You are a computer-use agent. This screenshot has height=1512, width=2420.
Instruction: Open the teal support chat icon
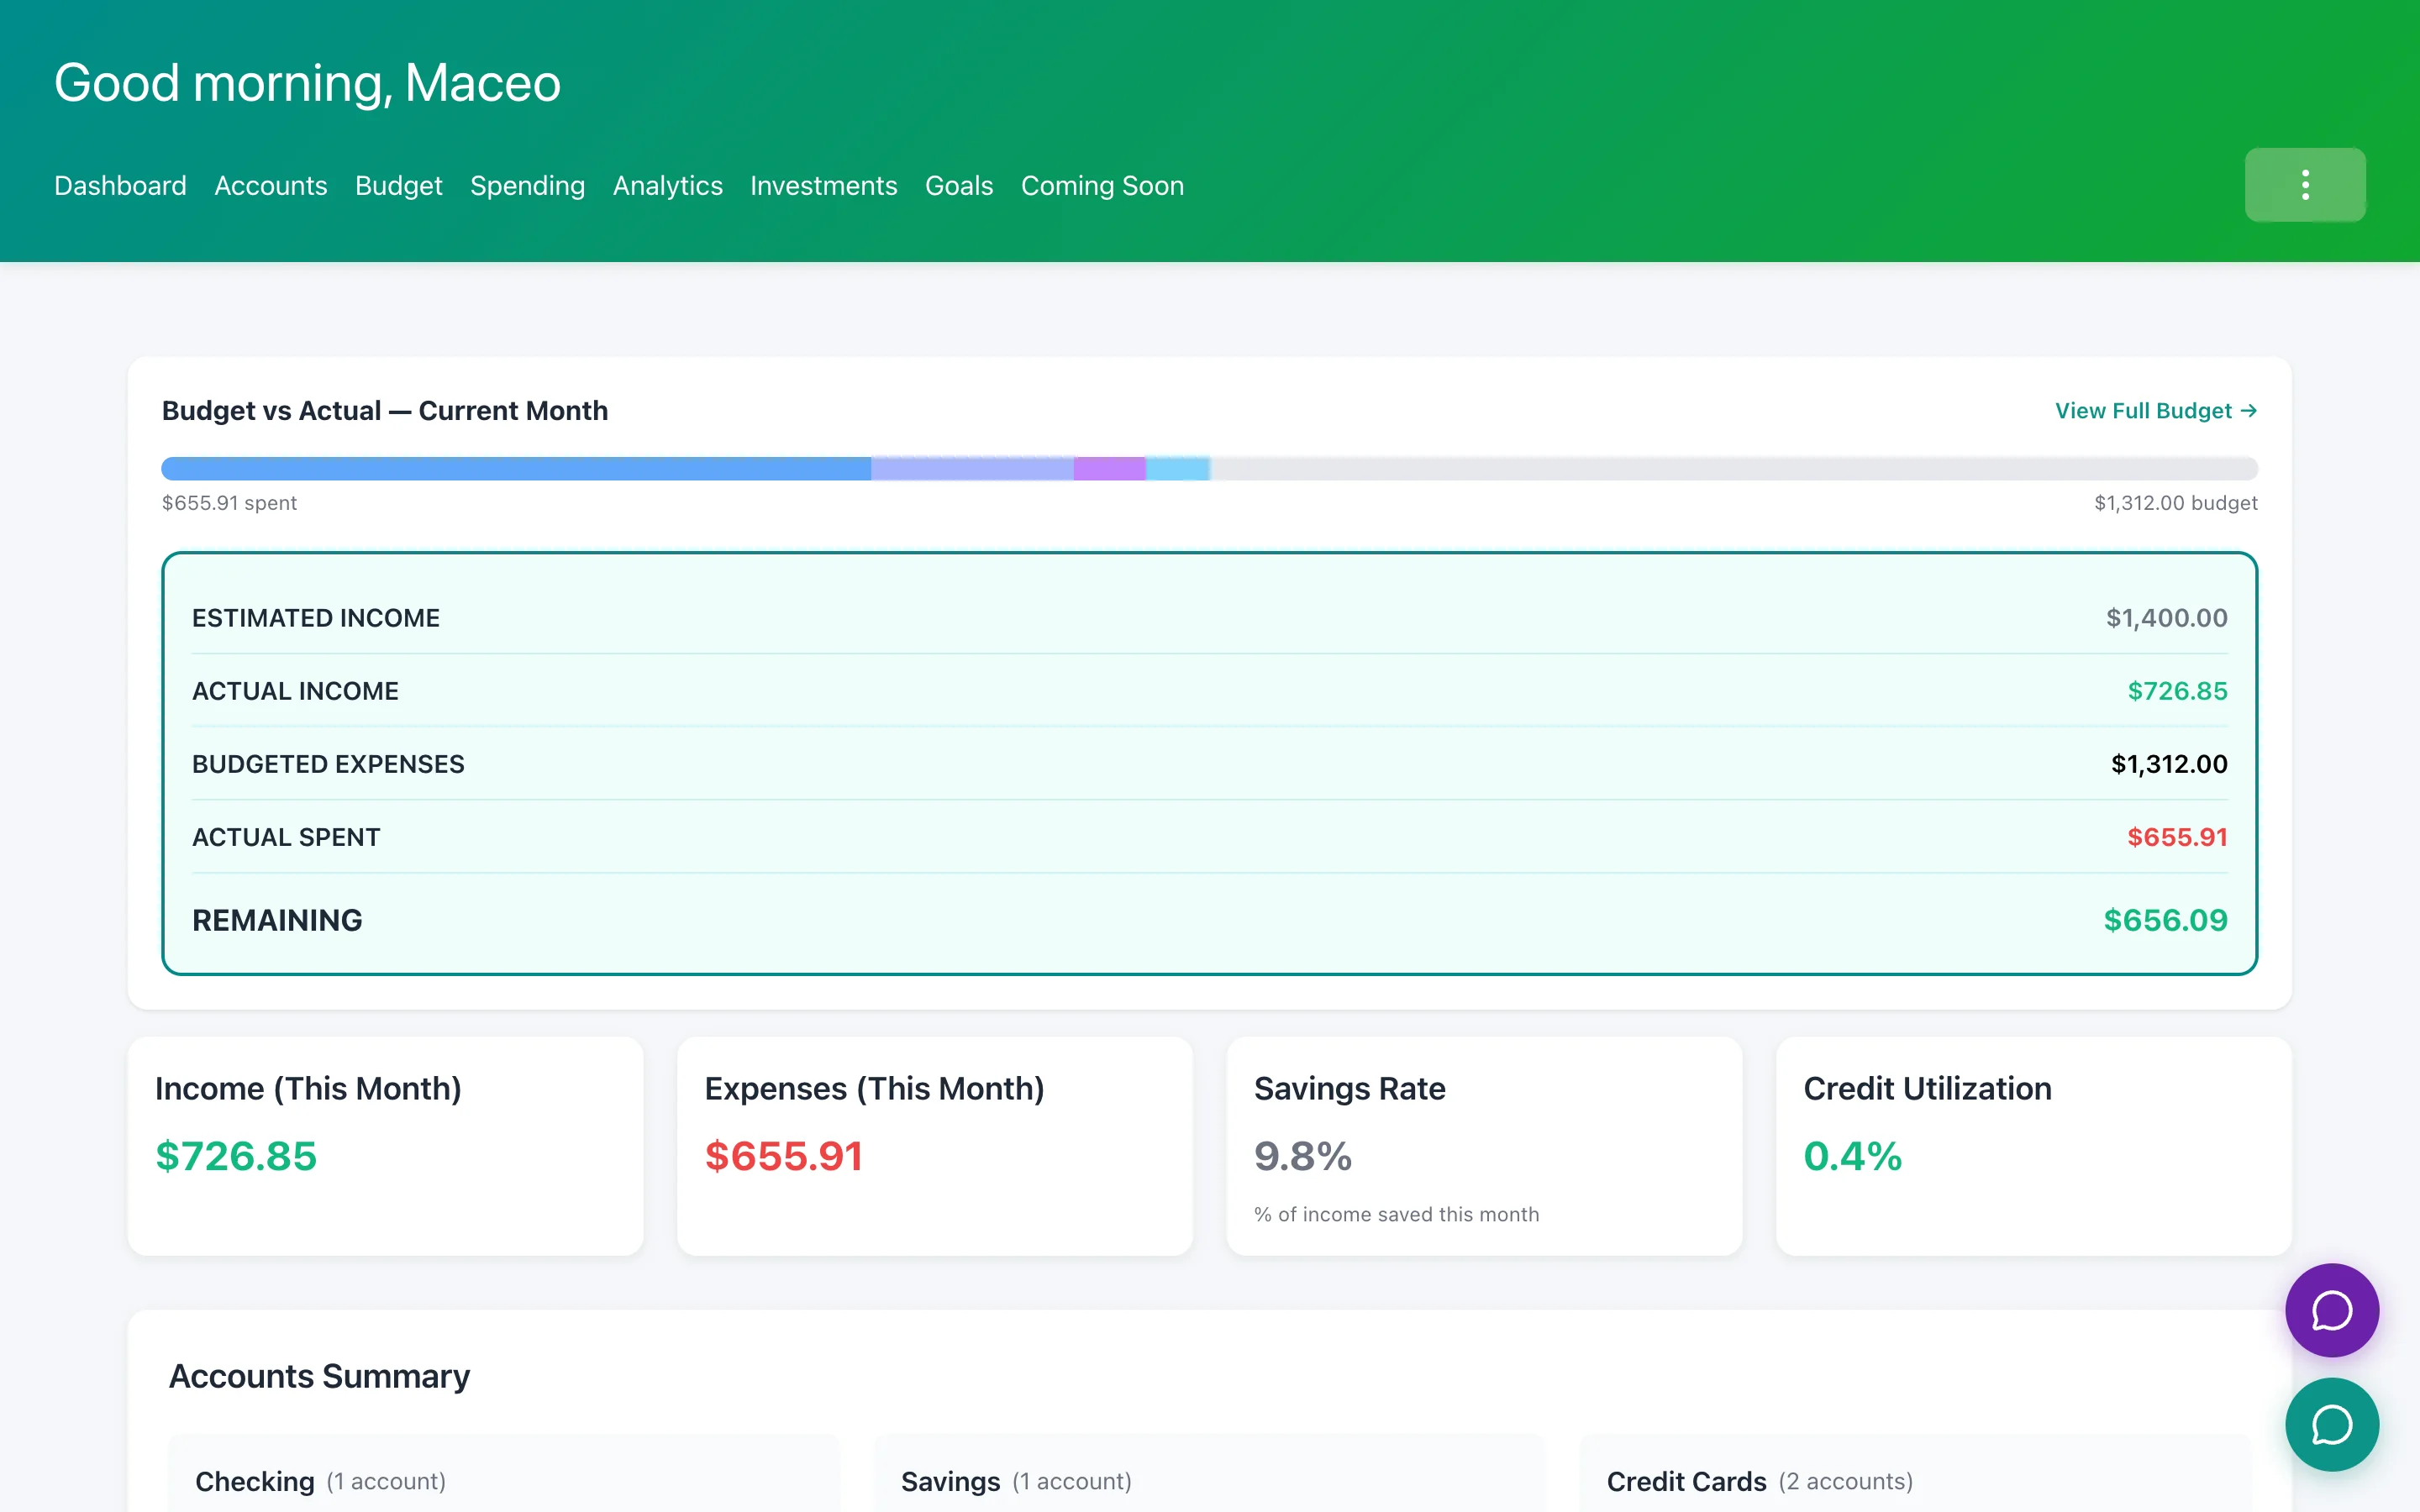point(2332,1424)
